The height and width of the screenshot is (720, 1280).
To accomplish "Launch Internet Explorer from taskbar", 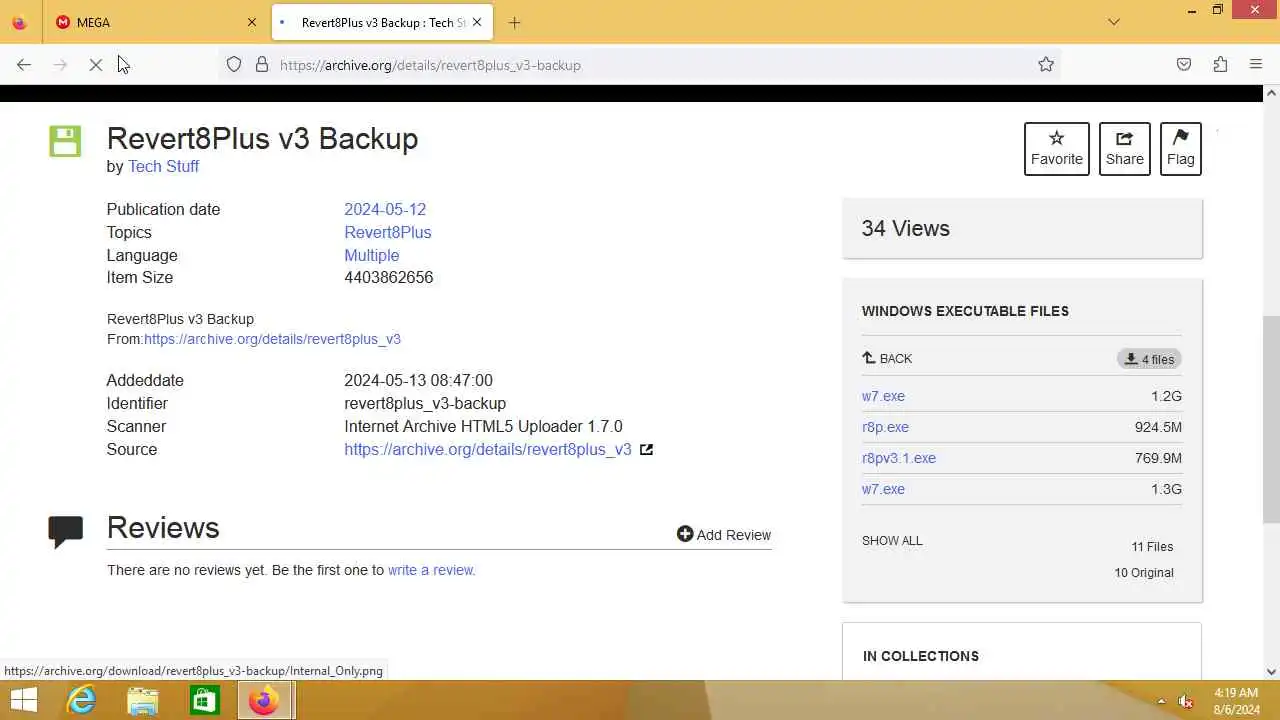I will coord(81,701).
